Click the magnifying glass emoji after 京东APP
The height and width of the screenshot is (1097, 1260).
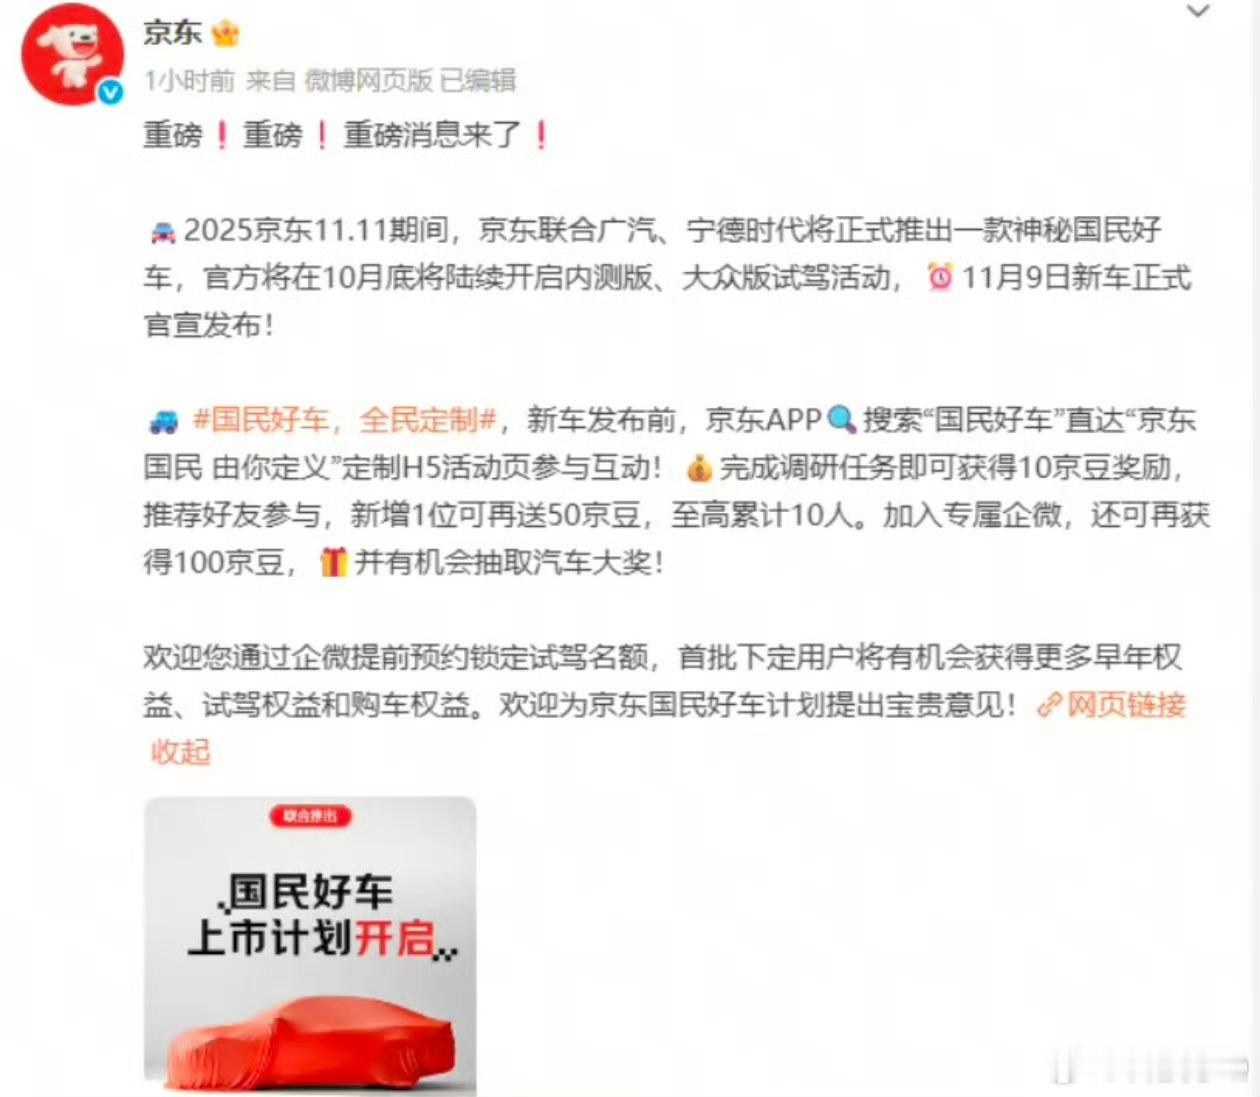pos(842,419)
